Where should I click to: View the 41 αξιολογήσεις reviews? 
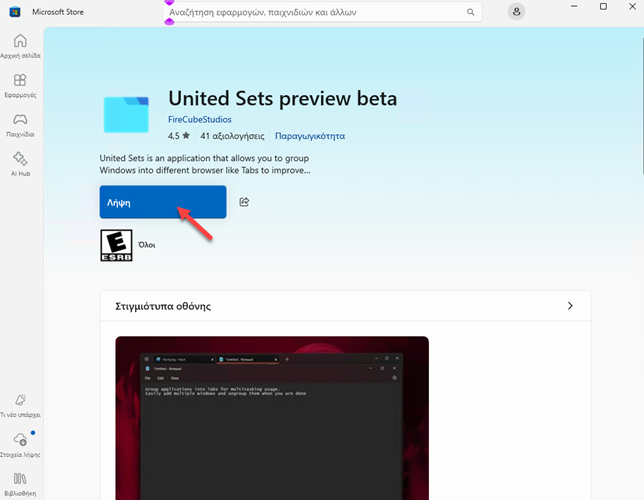232,136
